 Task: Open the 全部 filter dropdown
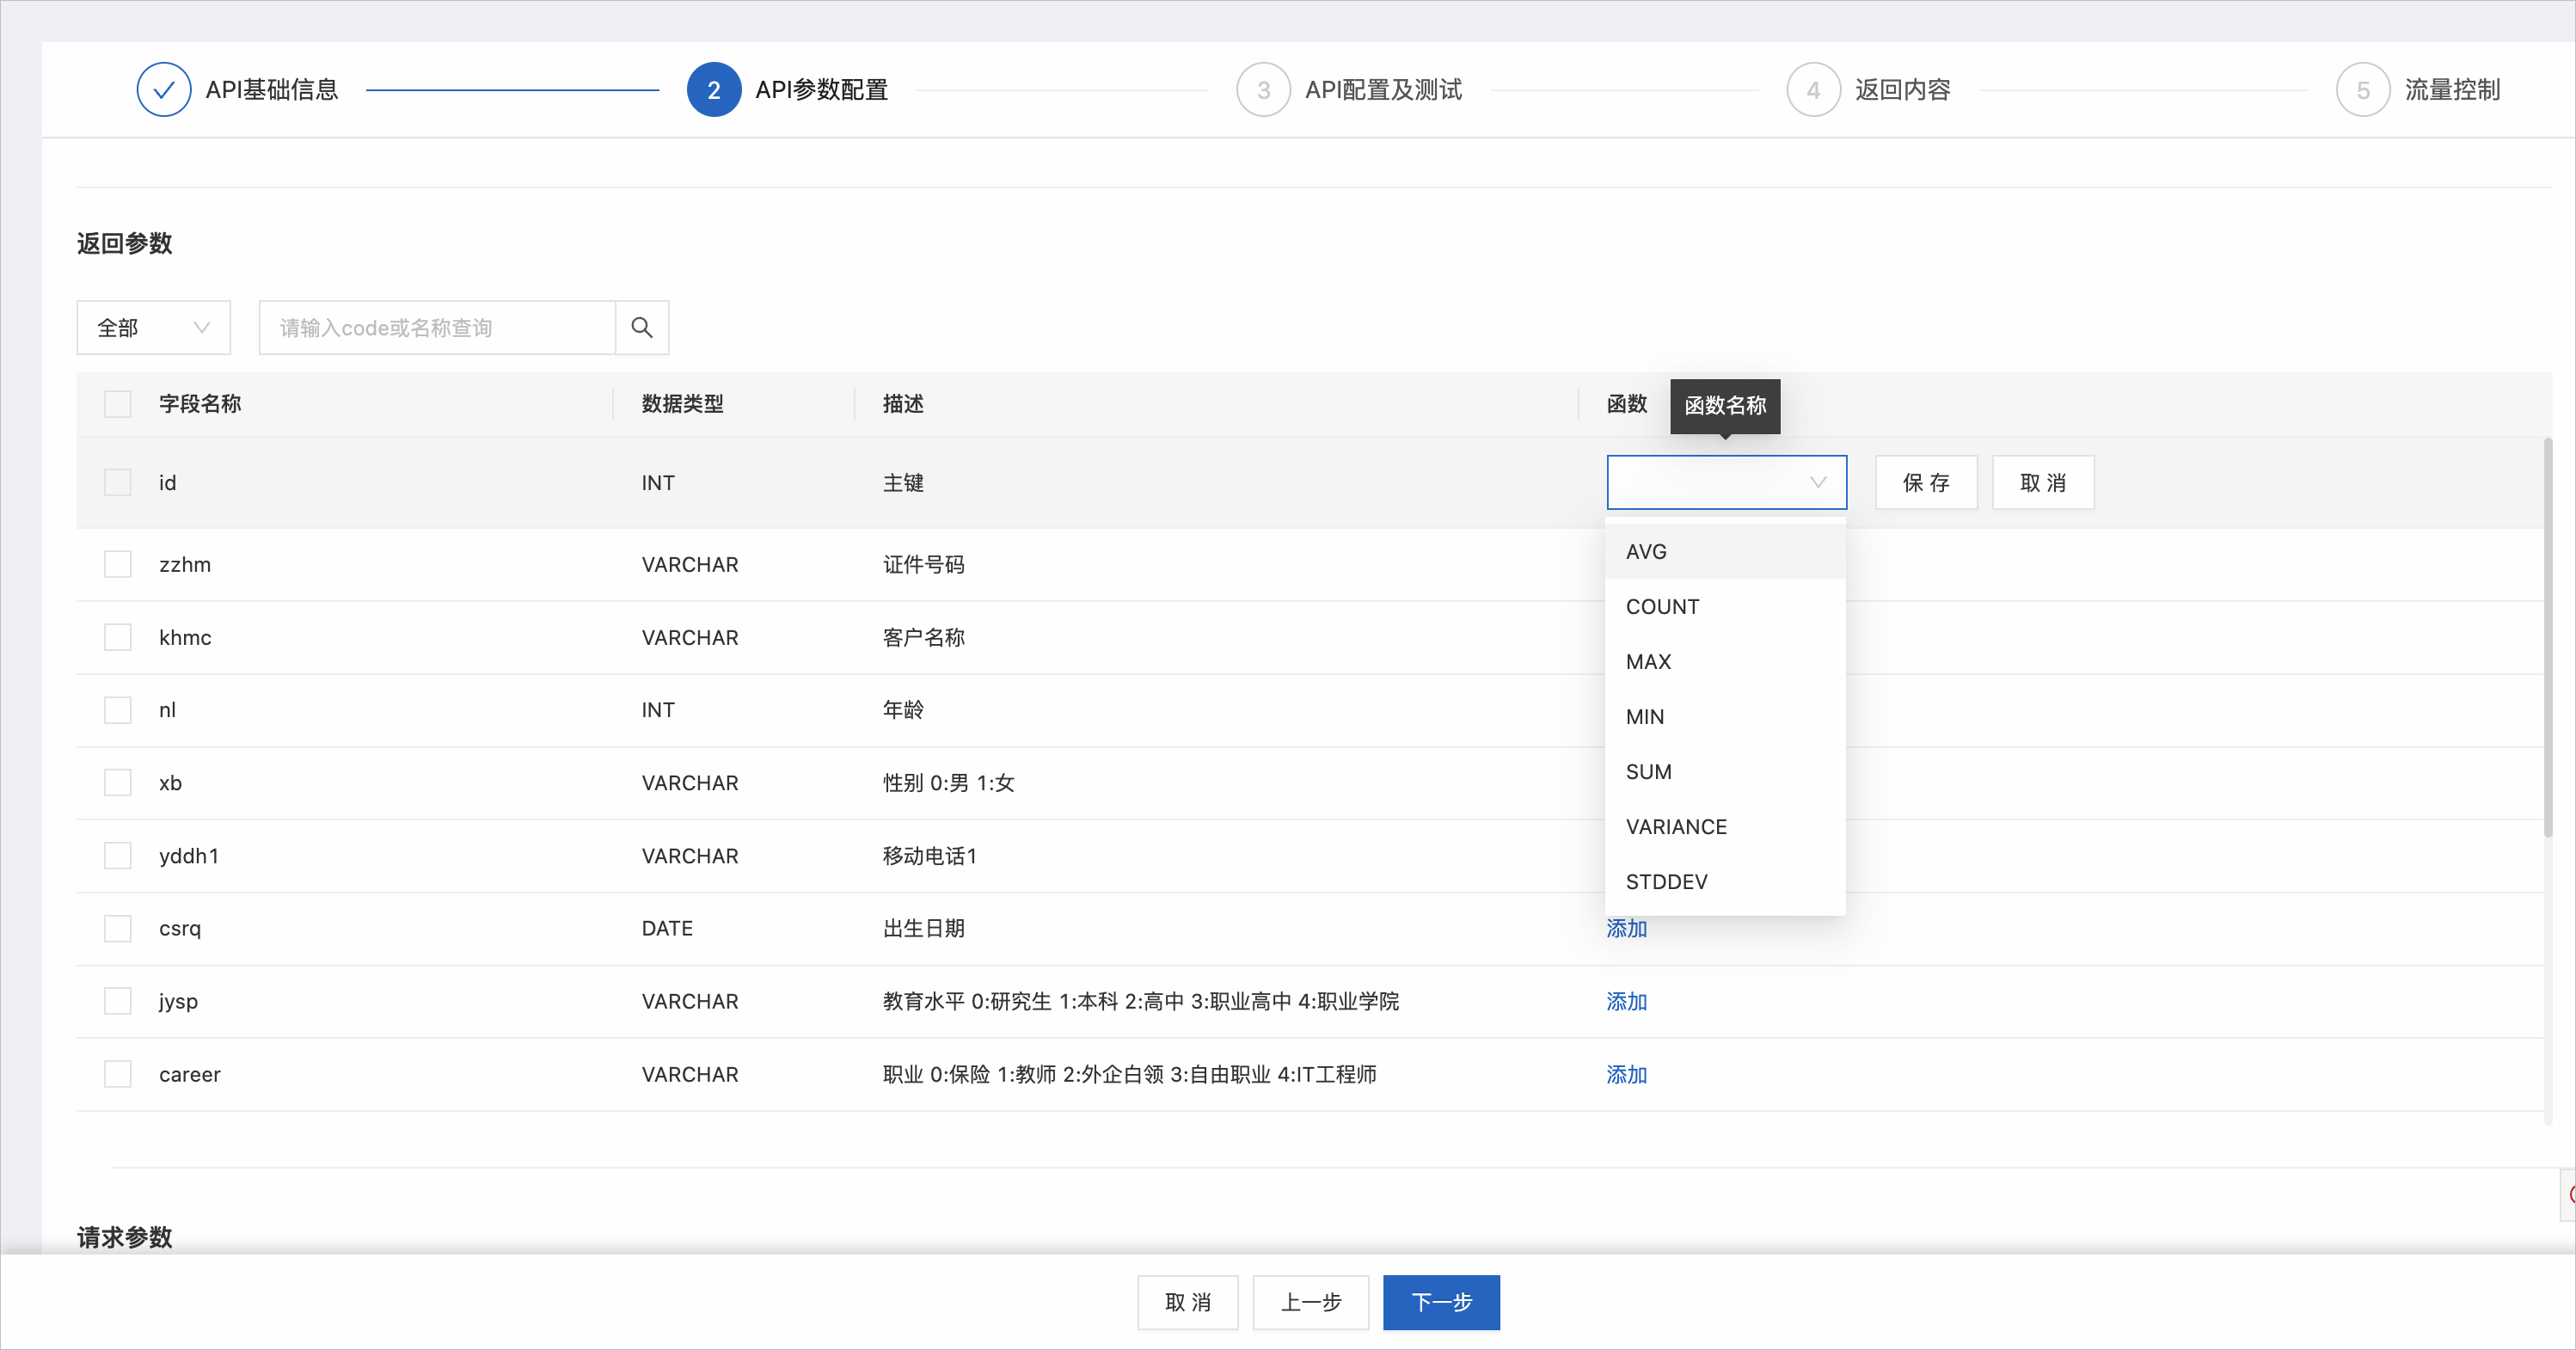154,328
